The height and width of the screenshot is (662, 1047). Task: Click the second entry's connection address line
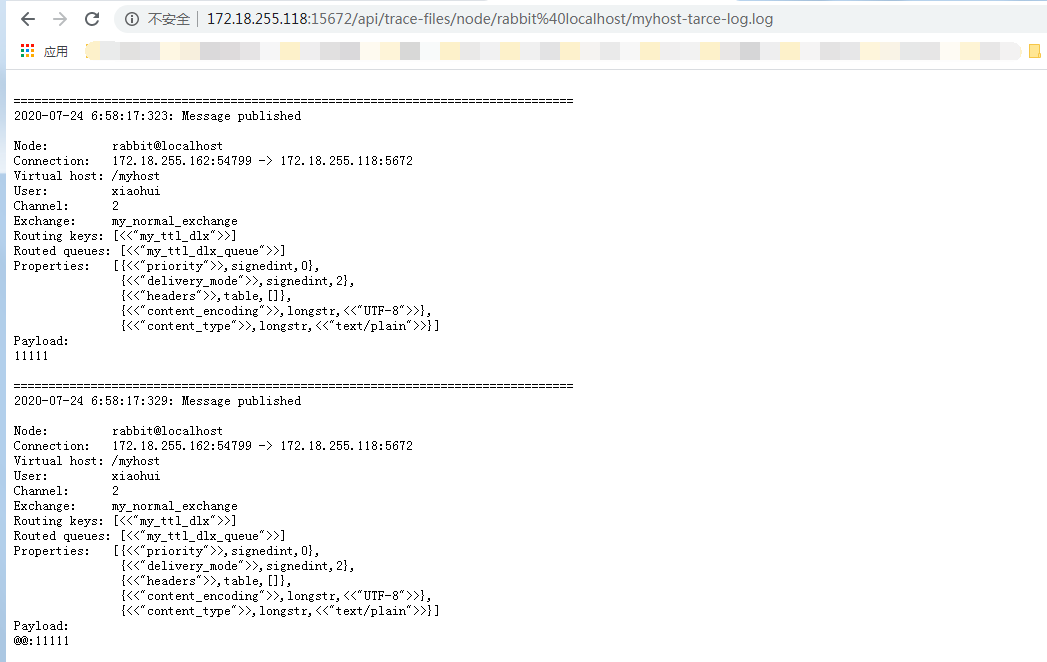[262, 446]
